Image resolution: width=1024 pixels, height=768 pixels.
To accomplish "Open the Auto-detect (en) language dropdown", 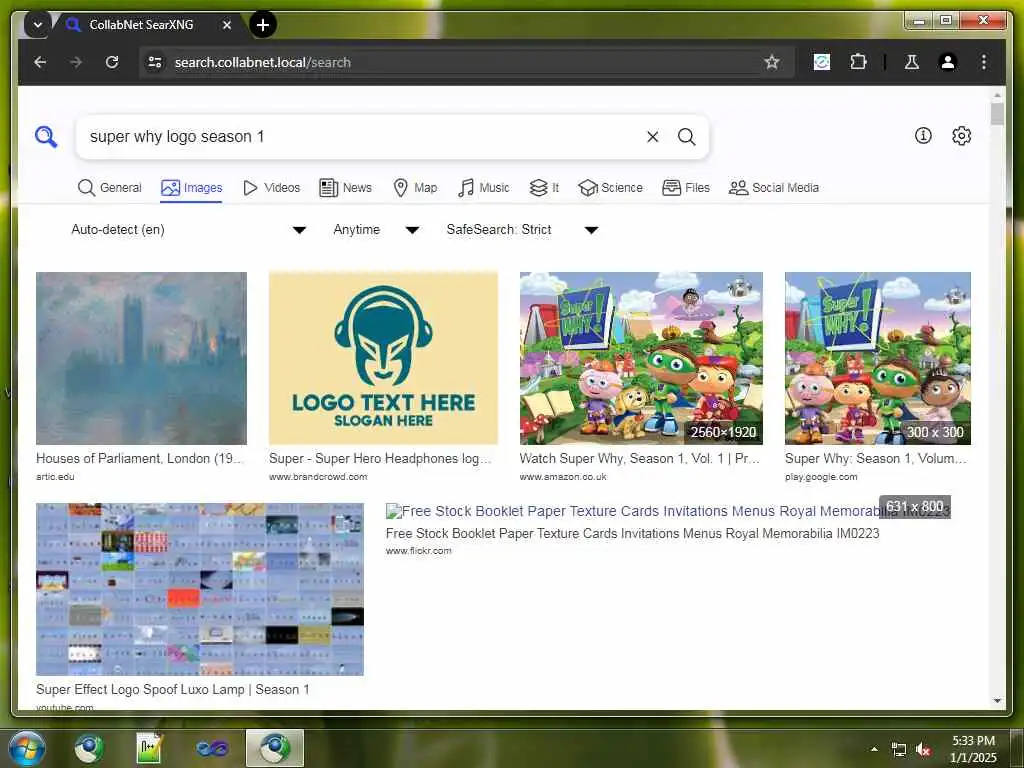I will pyautogui.click(x=189, y=230).
